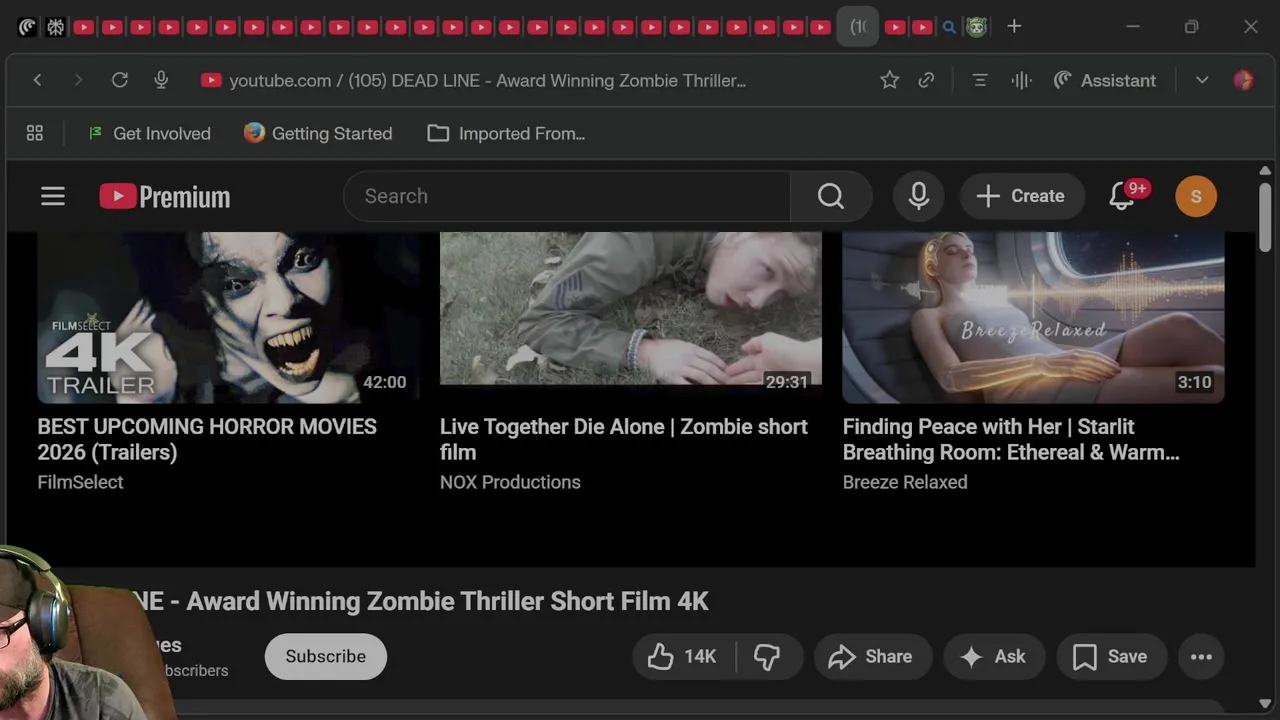Focus the YouTube search field
The height and width of the screenshot is (720, 1280).
pos(567,196)
